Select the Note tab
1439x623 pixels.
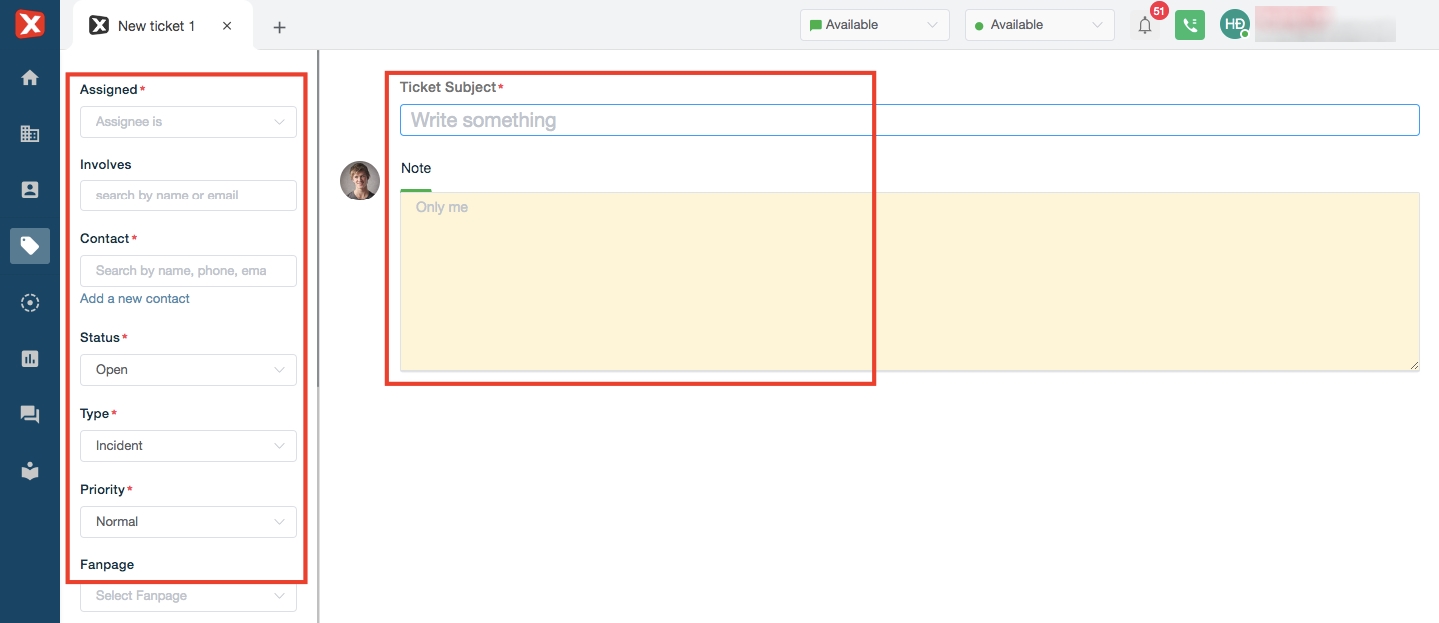tap(416, 169)
